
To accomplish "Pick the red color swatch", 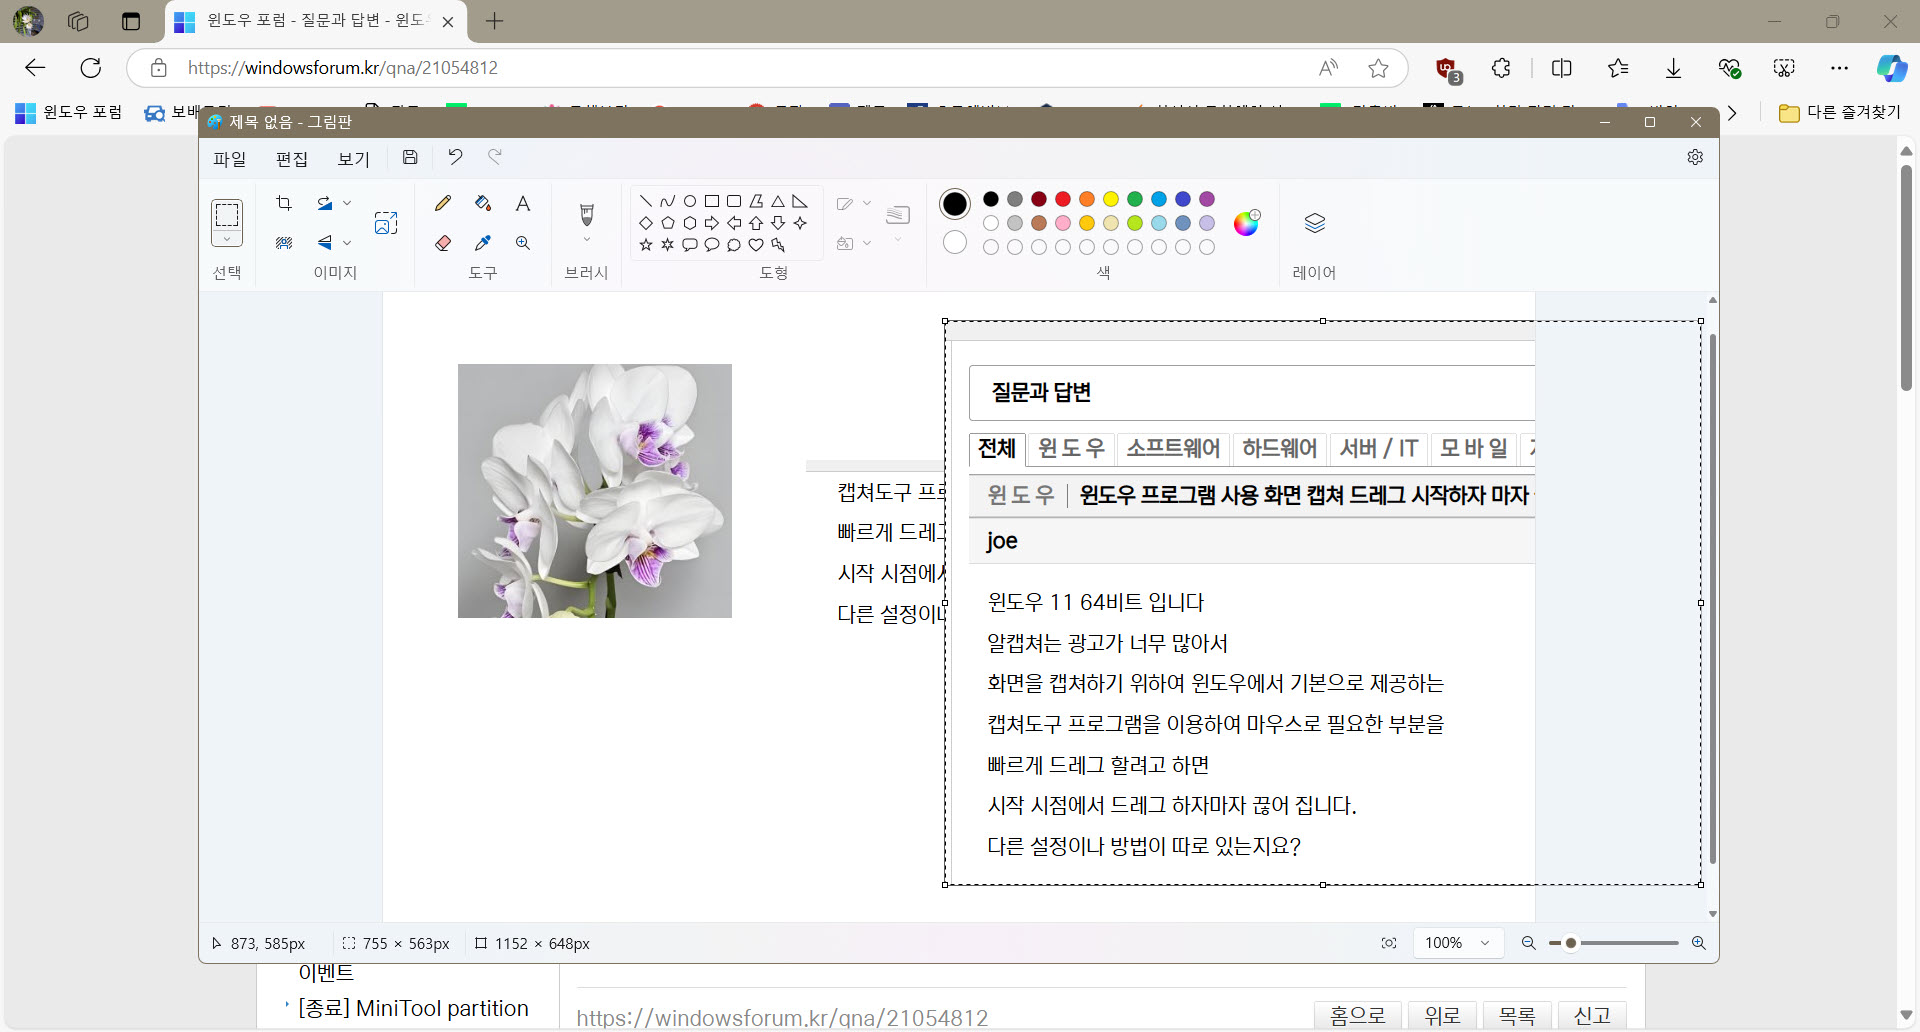I will pos(1063,199).
